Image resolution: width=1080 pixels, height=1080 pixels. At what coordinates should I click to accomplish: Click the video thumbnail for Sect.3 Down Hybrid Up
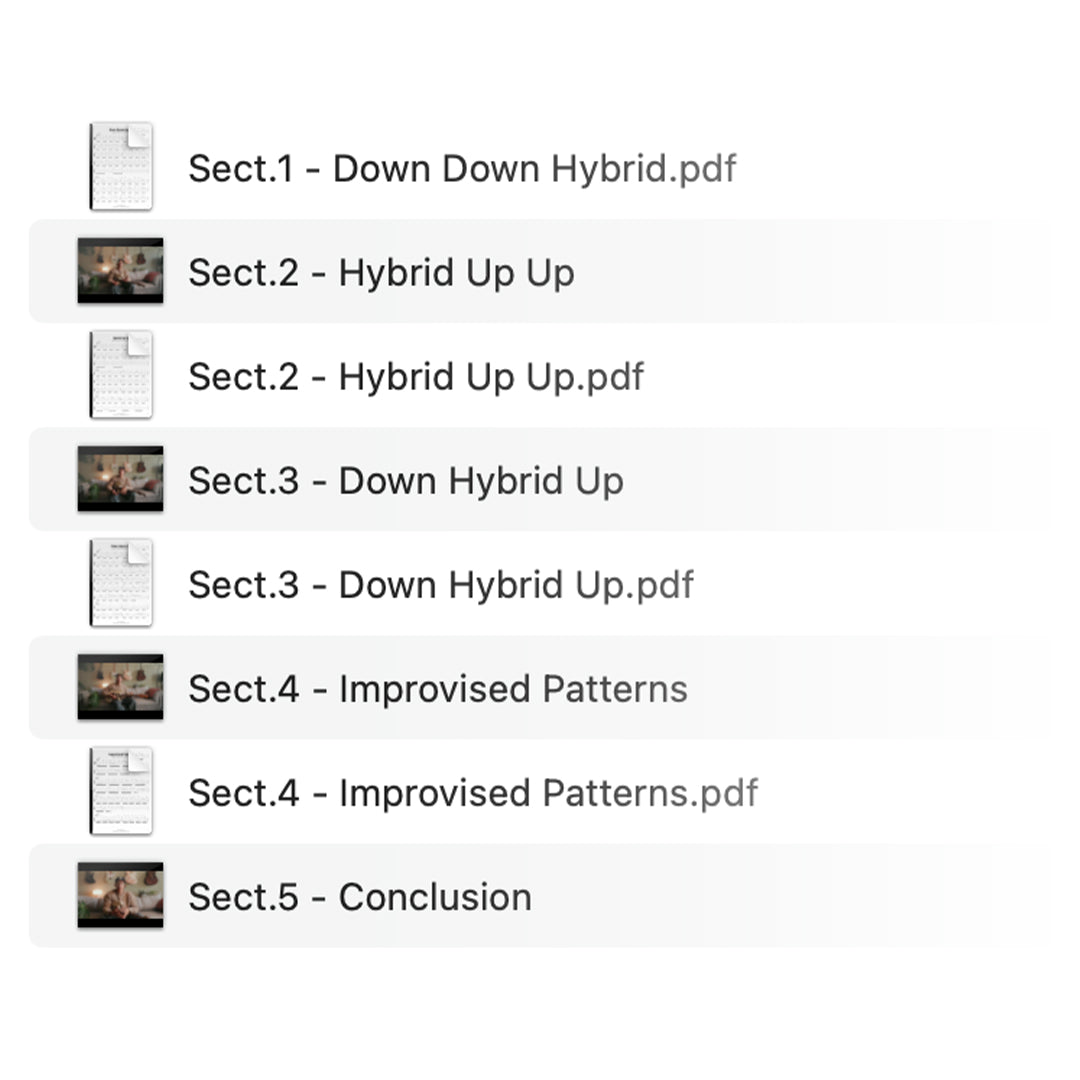[121, 479]
